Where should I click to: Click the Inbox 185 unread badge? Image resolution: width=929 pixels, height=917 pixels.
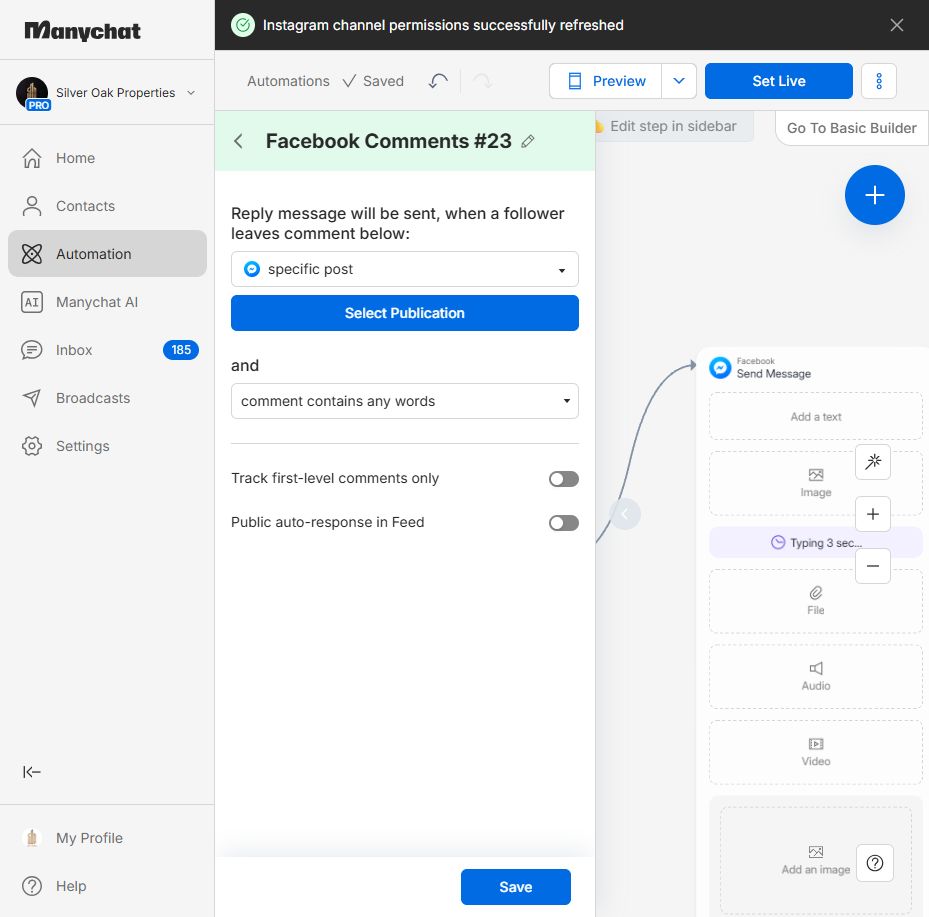pos(181,350)
